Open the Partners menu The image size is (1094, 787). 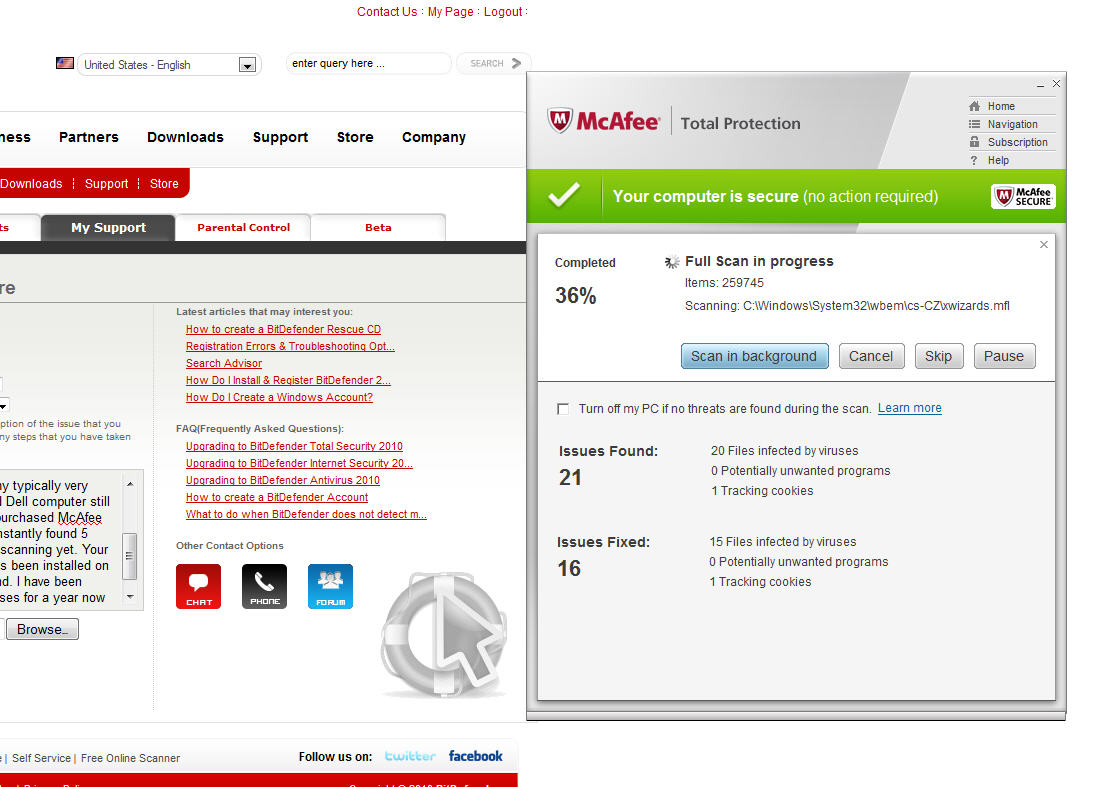[89, 137]
